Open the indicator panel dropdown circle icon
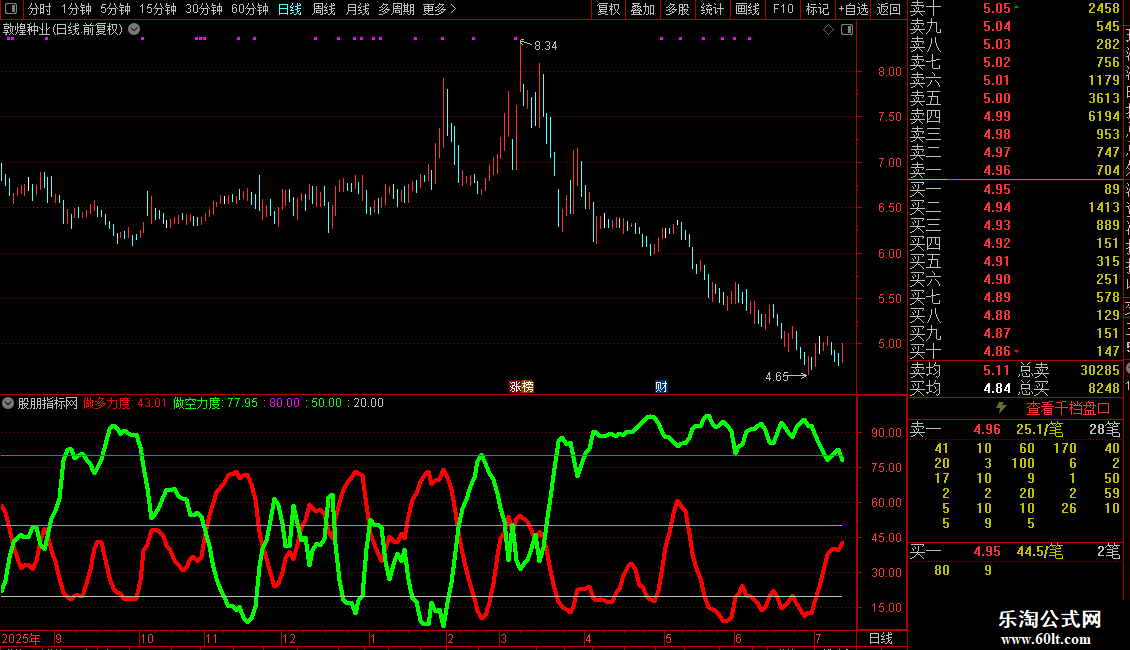The width and height of the screenshot is (1130, 650). pyautogui.click(x=8, y=403)
